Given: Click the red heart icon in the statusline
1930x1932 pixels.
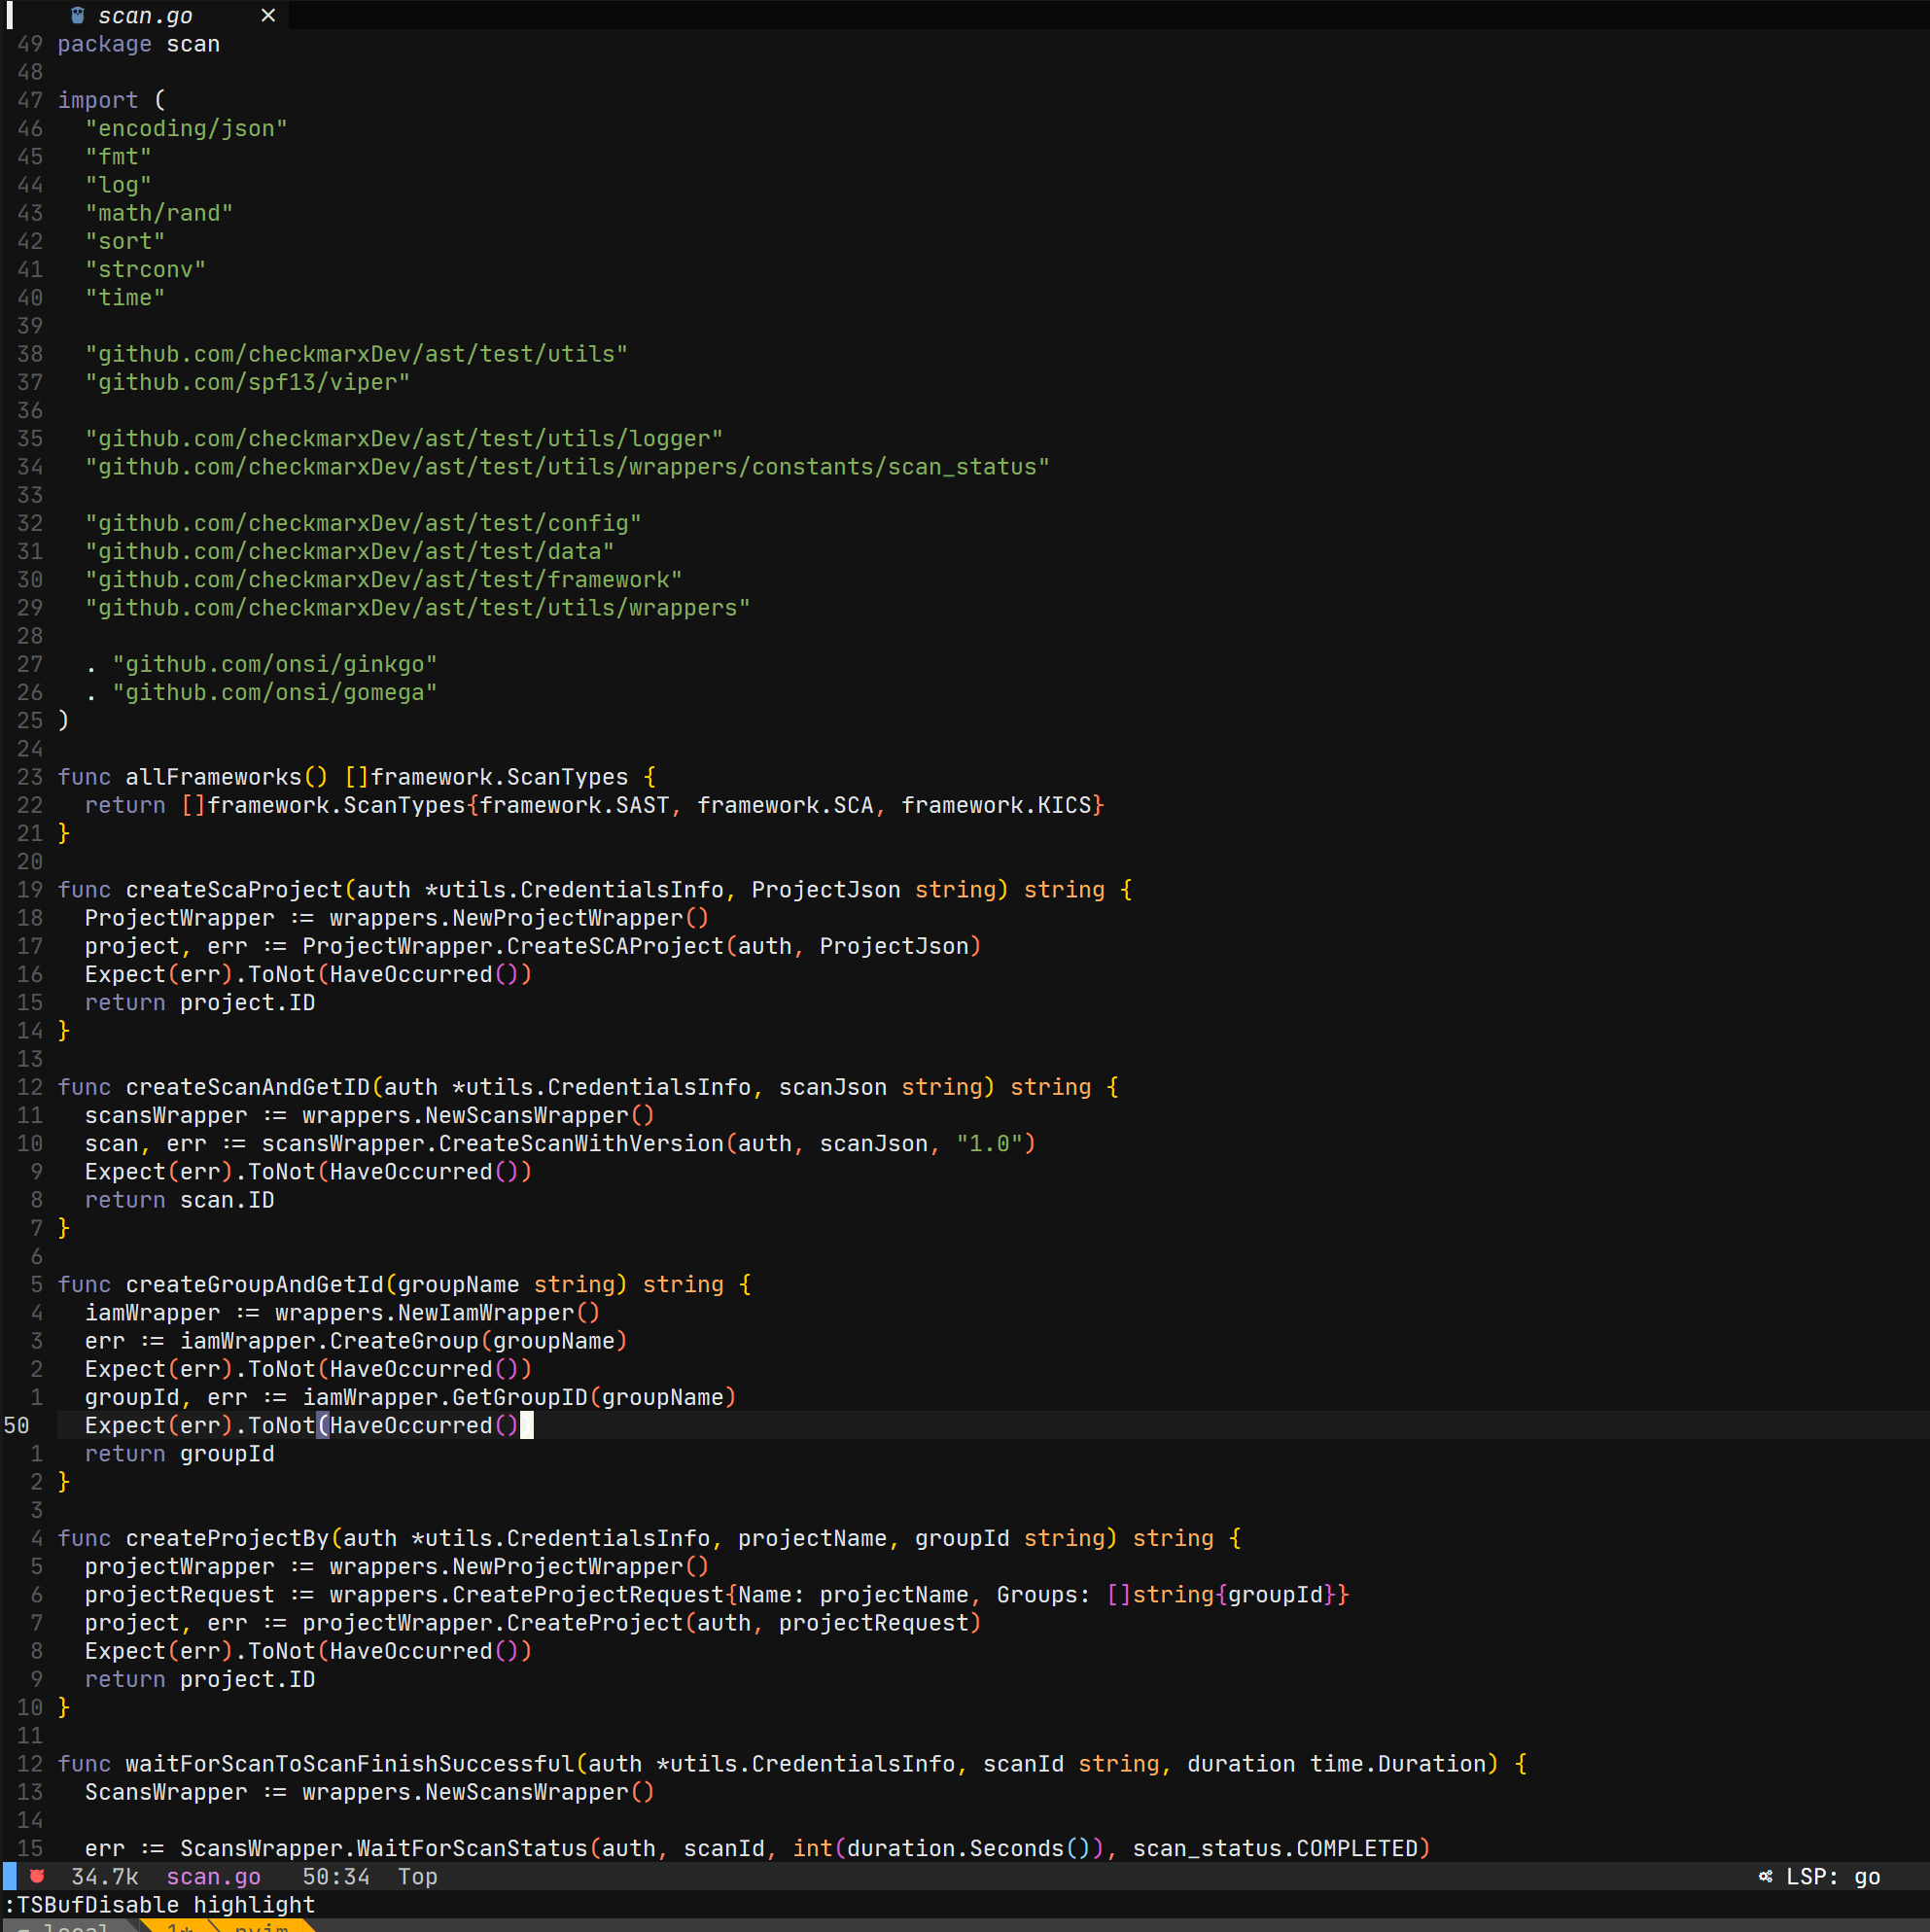Looking at the screenshot, I should tap(36, 1877).
